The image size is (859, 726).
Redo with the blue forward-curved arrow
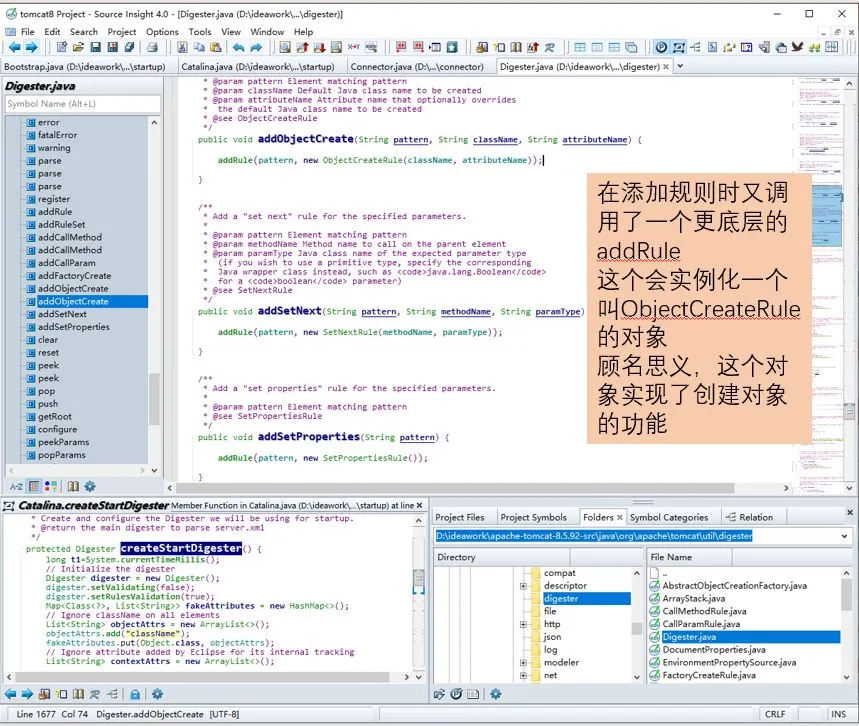[256, 48]
